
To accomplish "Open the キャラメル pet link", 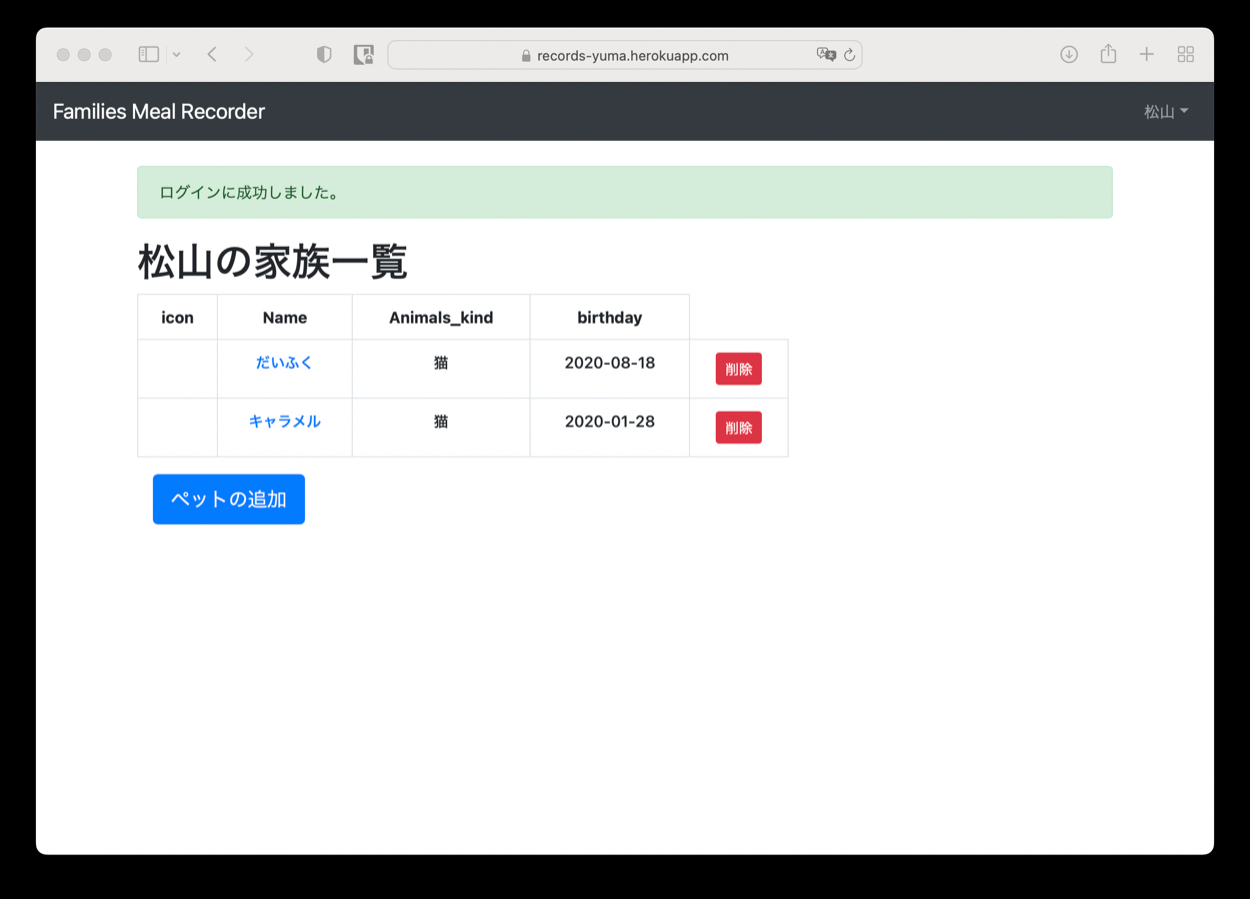I will 285,422.
